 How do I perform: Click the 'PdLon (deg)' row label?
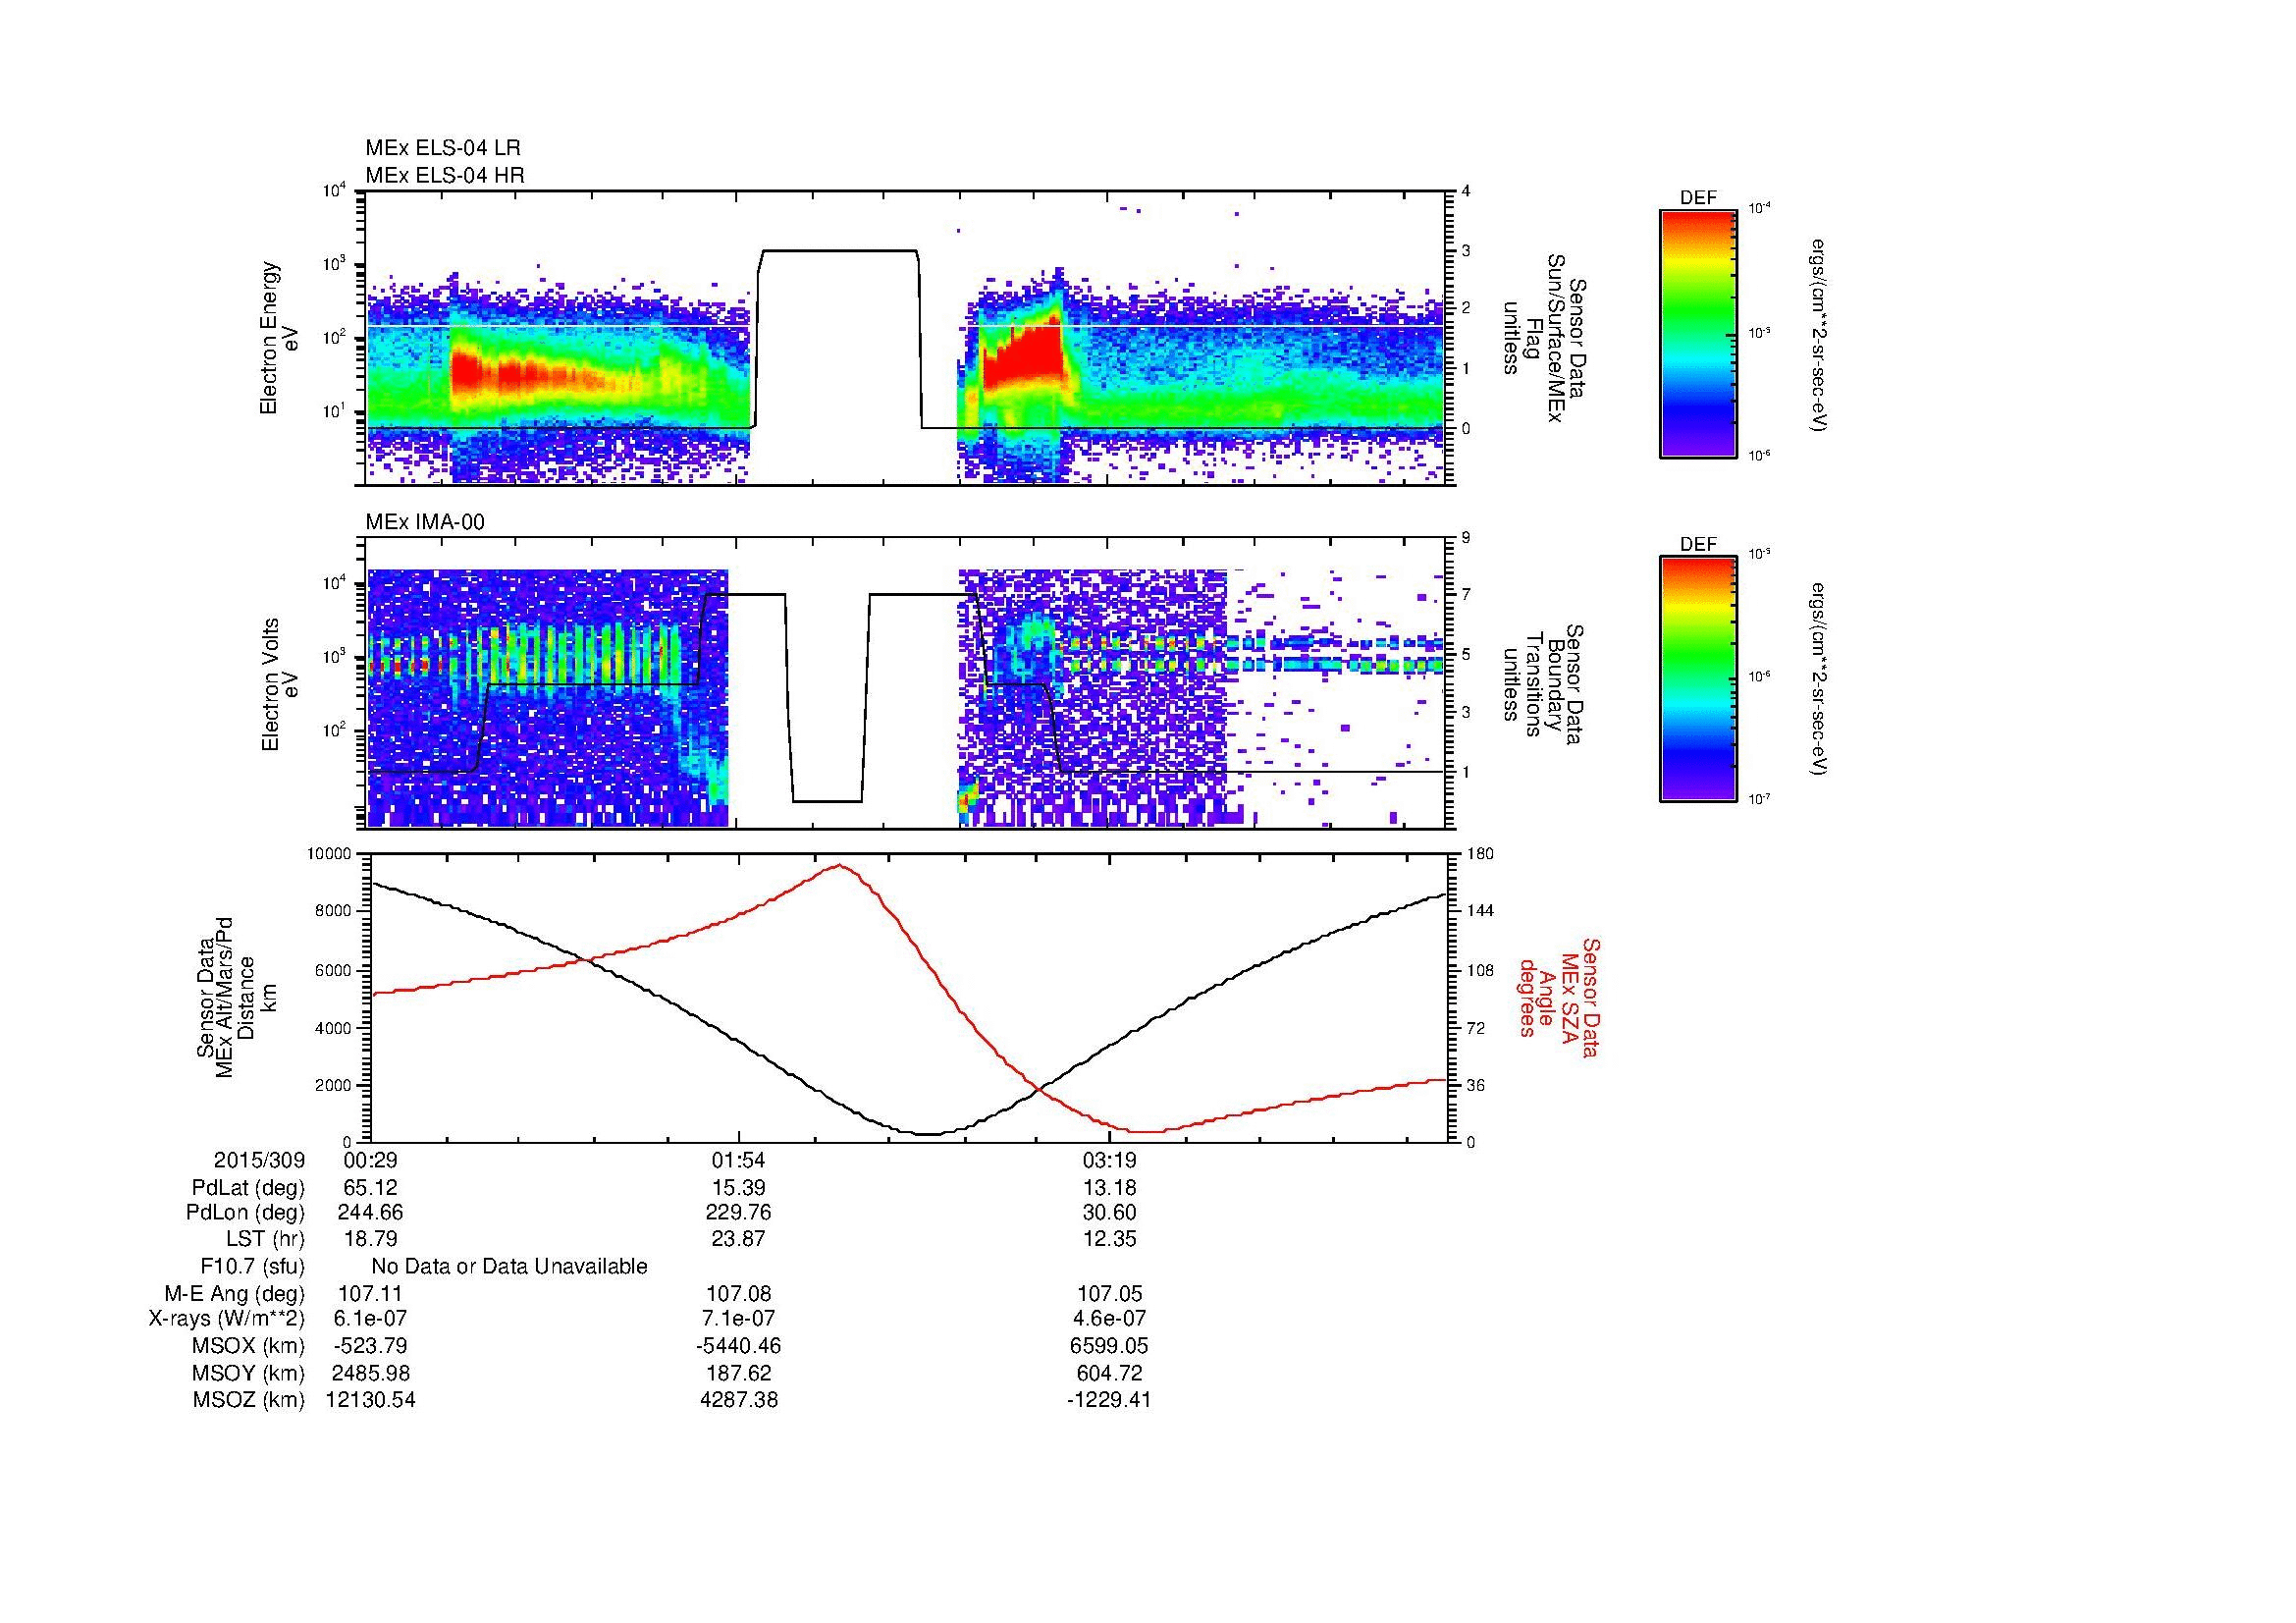tap(246, 1213)
